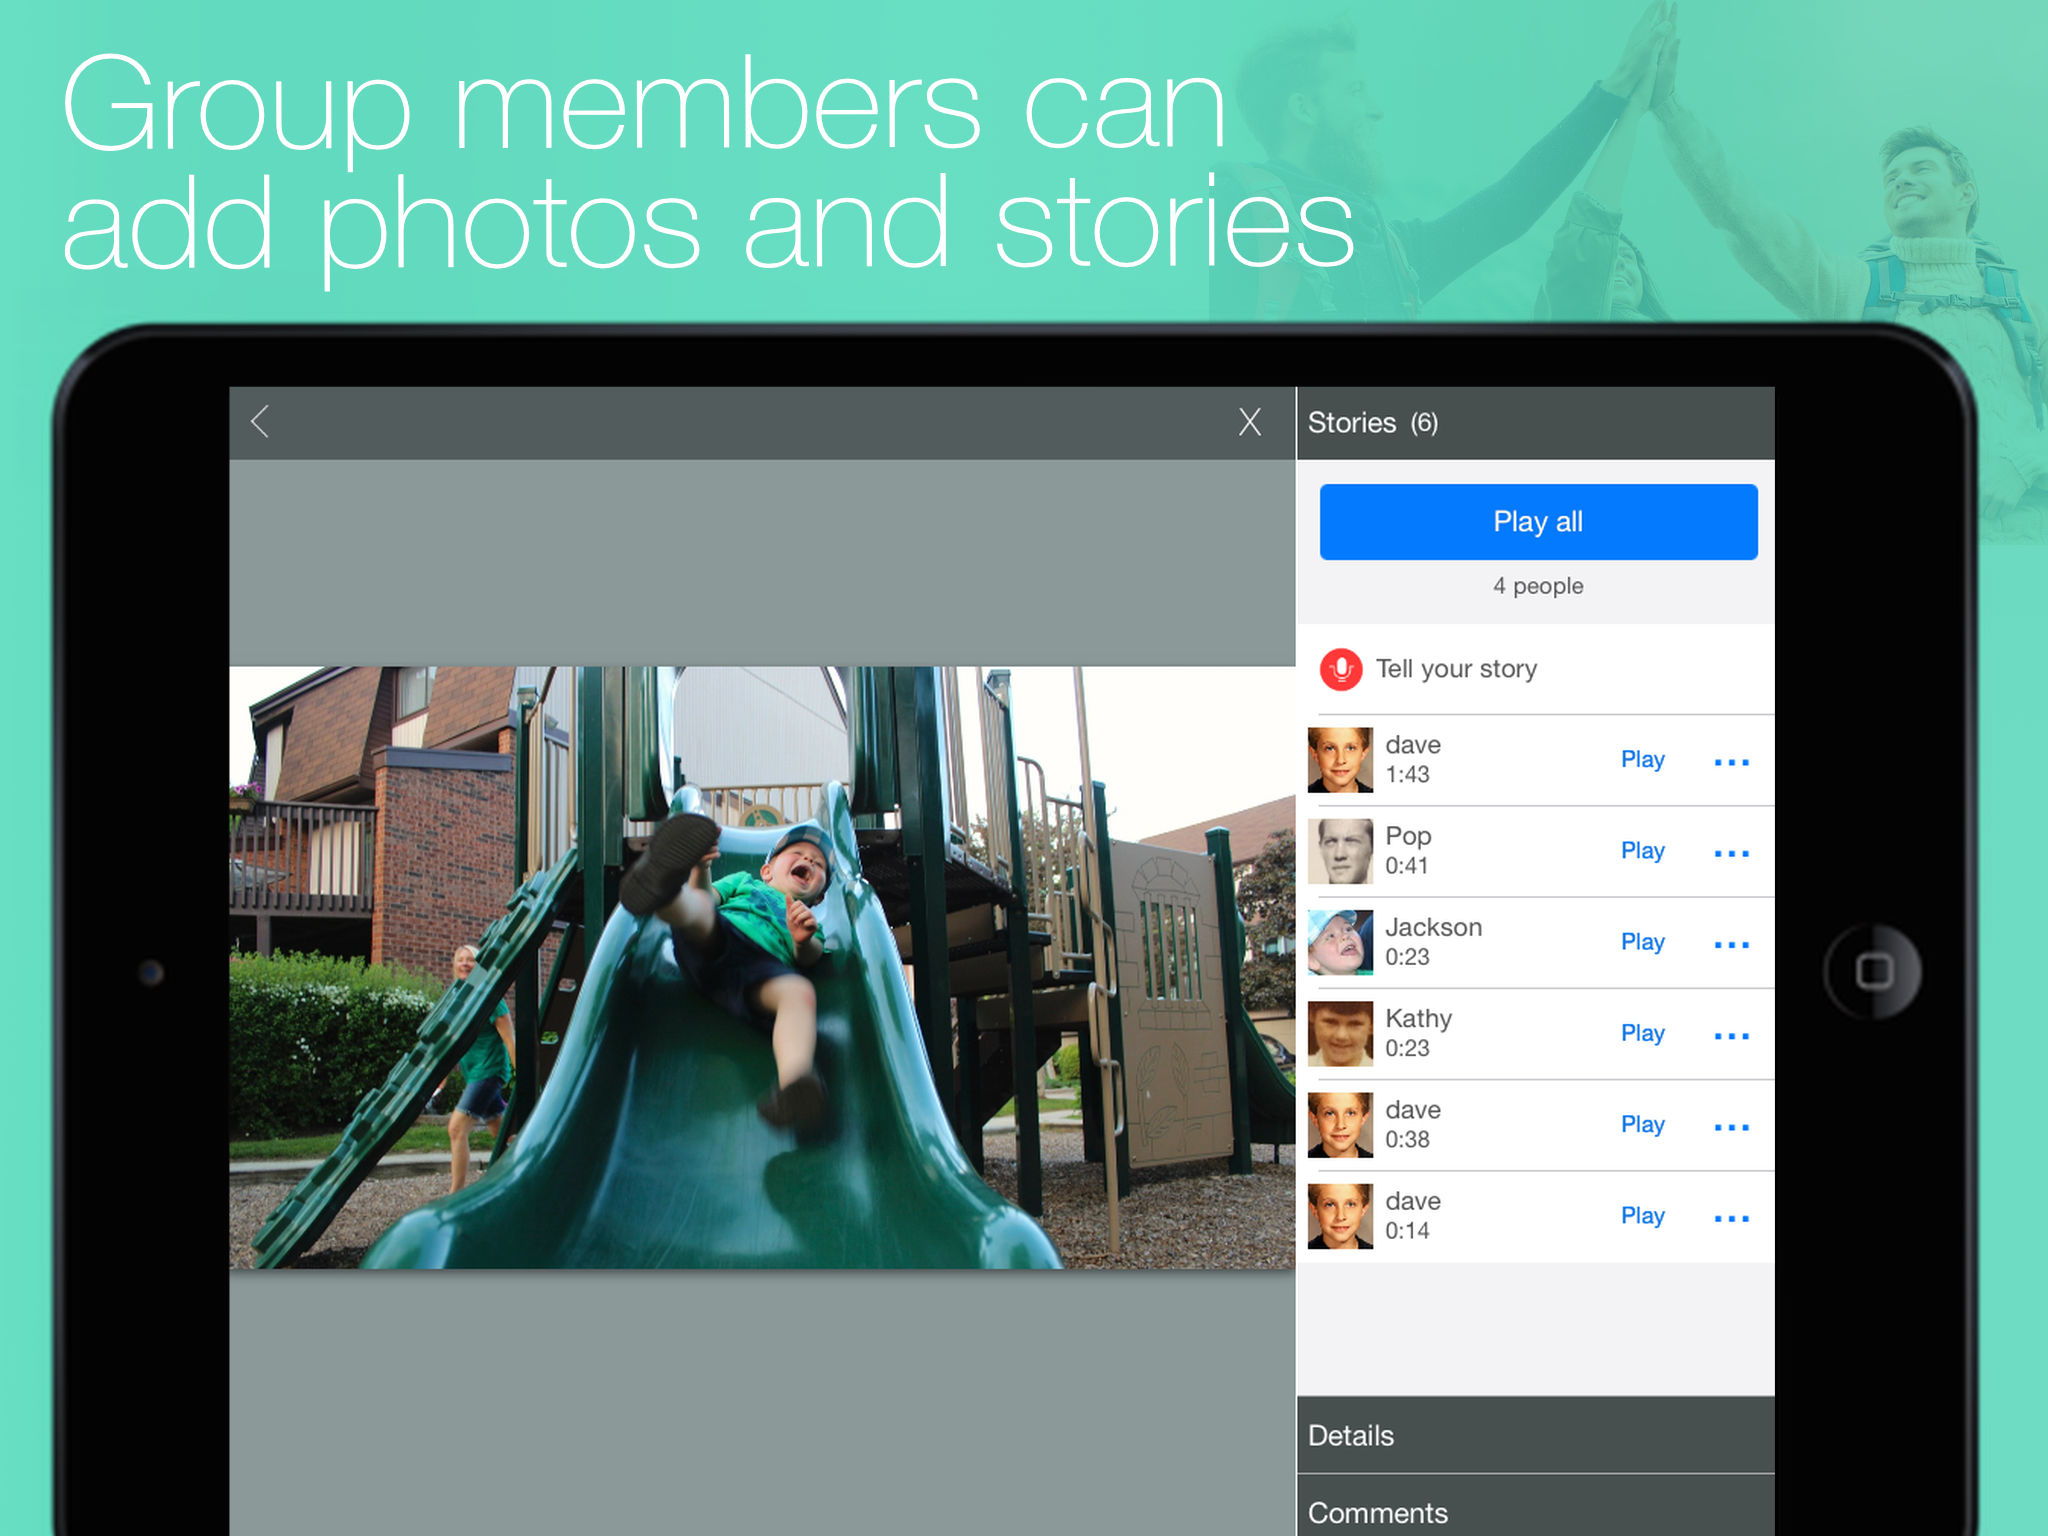Expand the Comments section
Image resolution: width=2048 pixels, height=1536 pixels.
pyautogui.click(x=1535, y=1512)
